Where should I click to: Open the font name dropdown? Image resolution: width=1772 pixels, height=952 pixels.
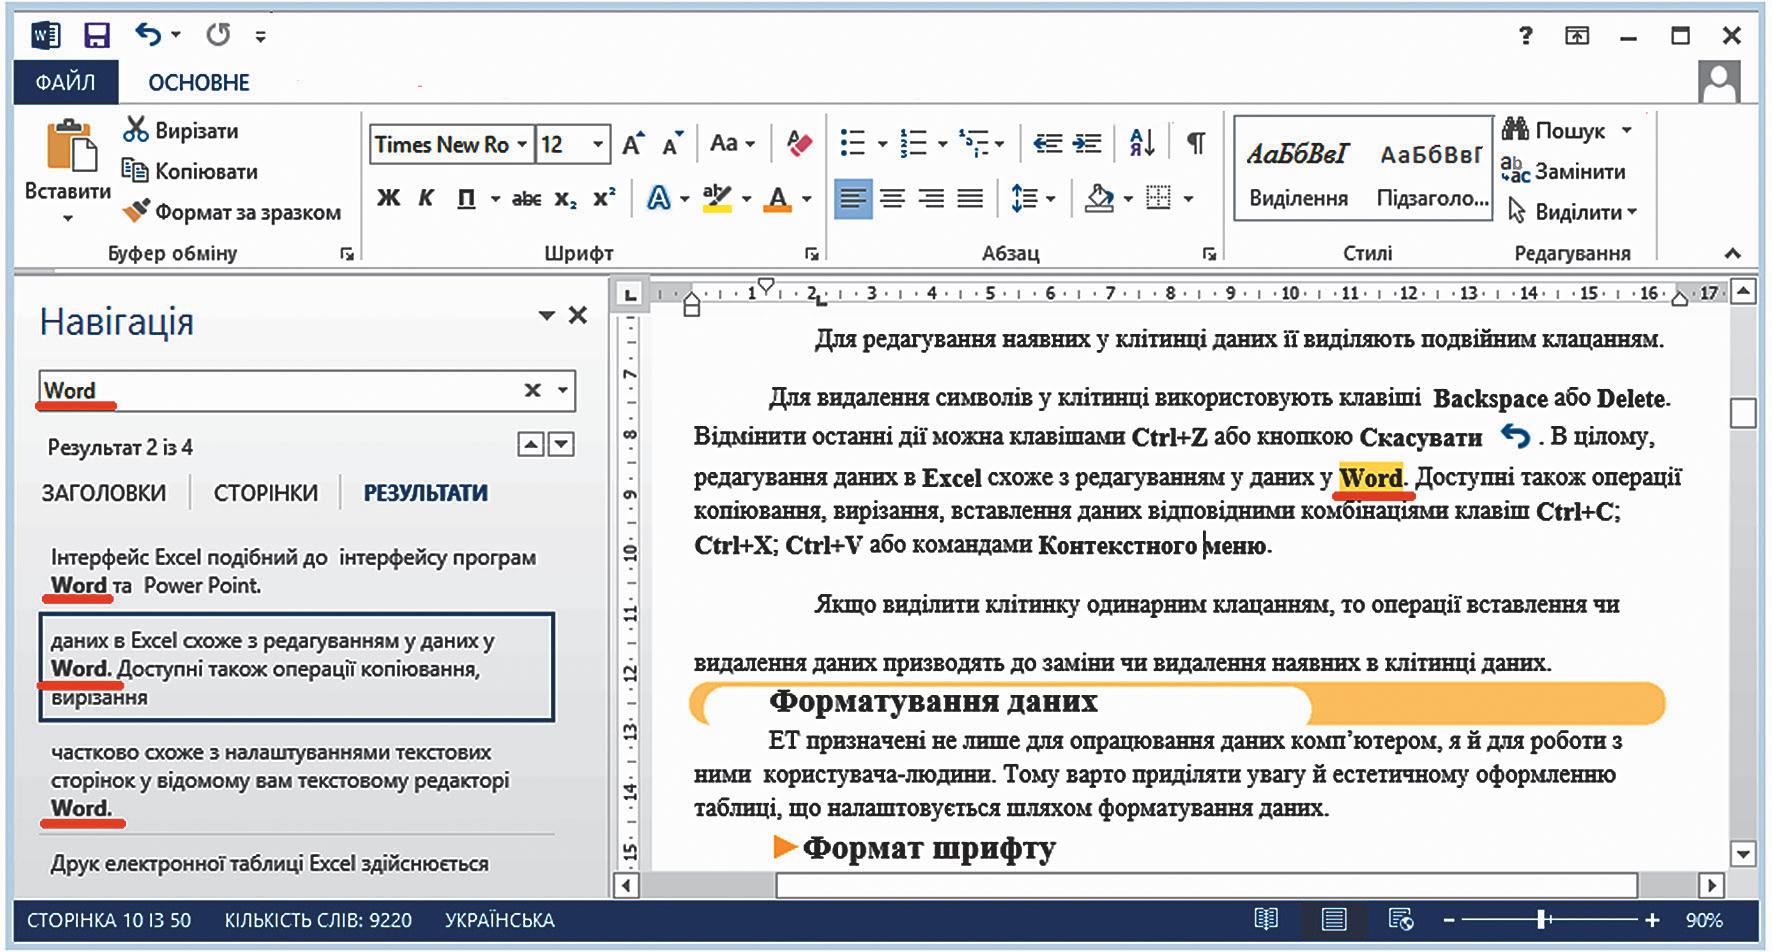coord(521,144)
